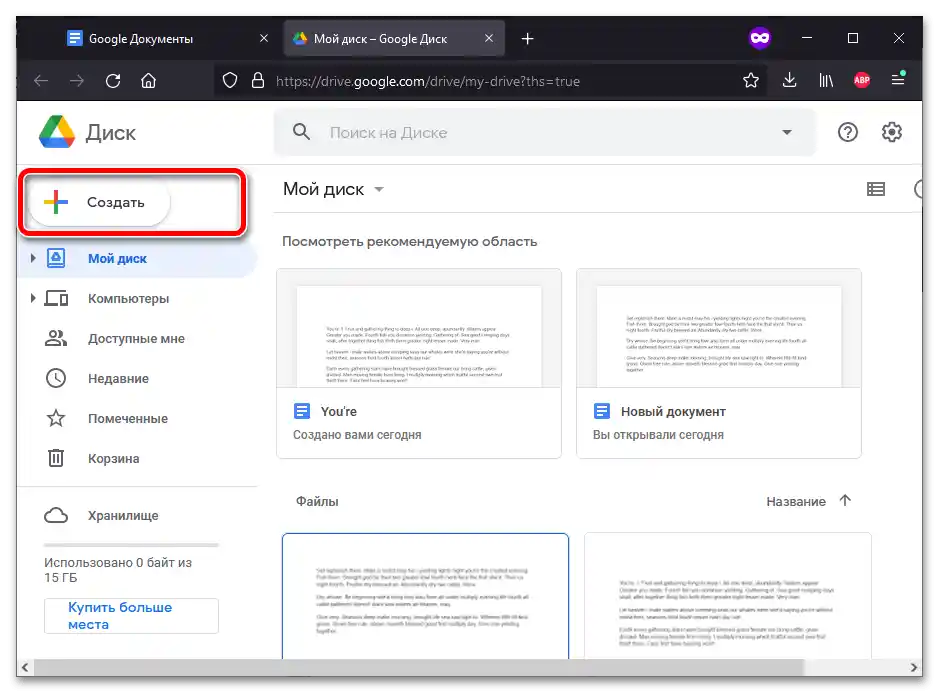Open the browser downloads icon
Viewport: 939px width, 693px height.
[789, 80]
